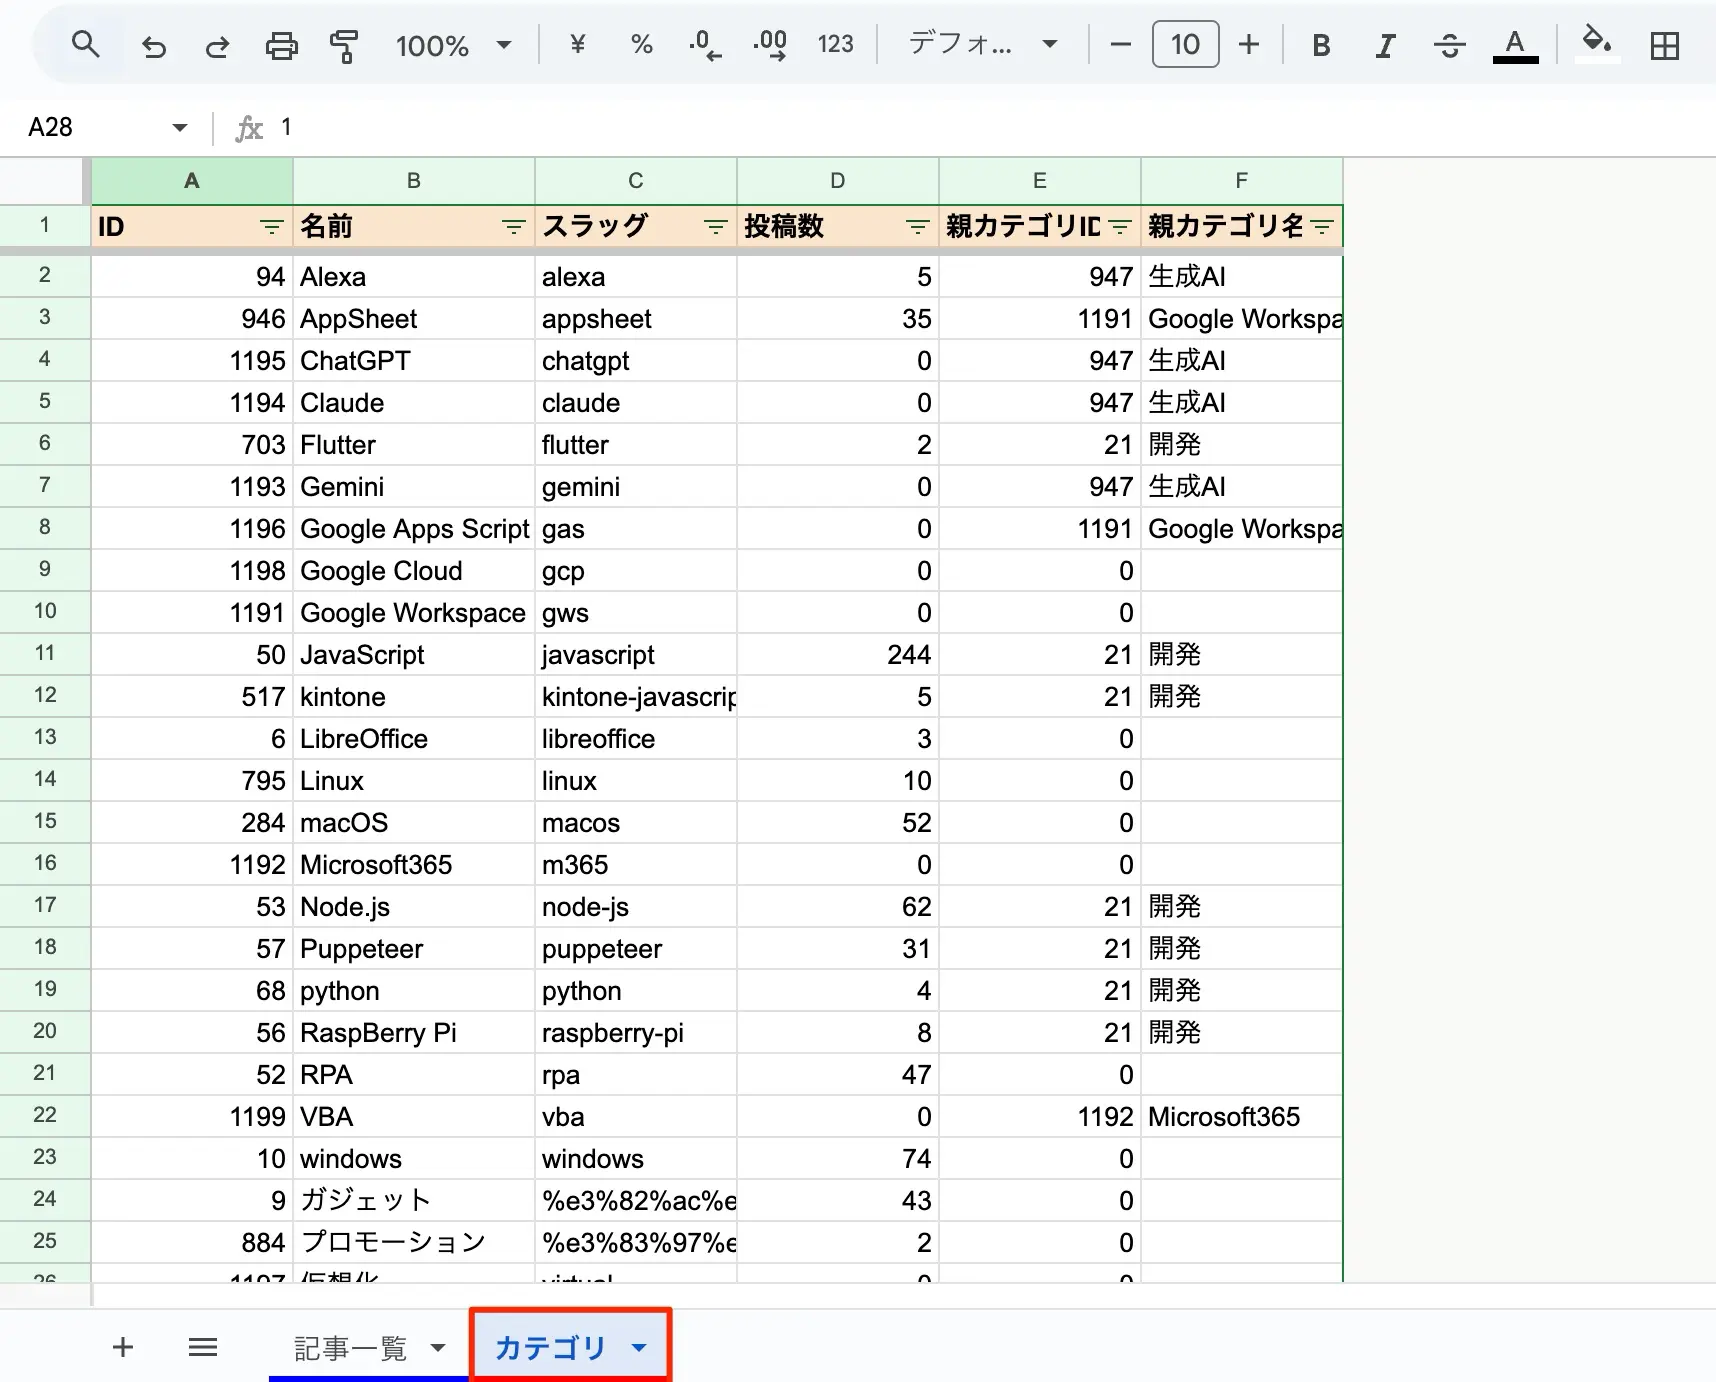Toggle strikethrough formatting

[1449, 46]
